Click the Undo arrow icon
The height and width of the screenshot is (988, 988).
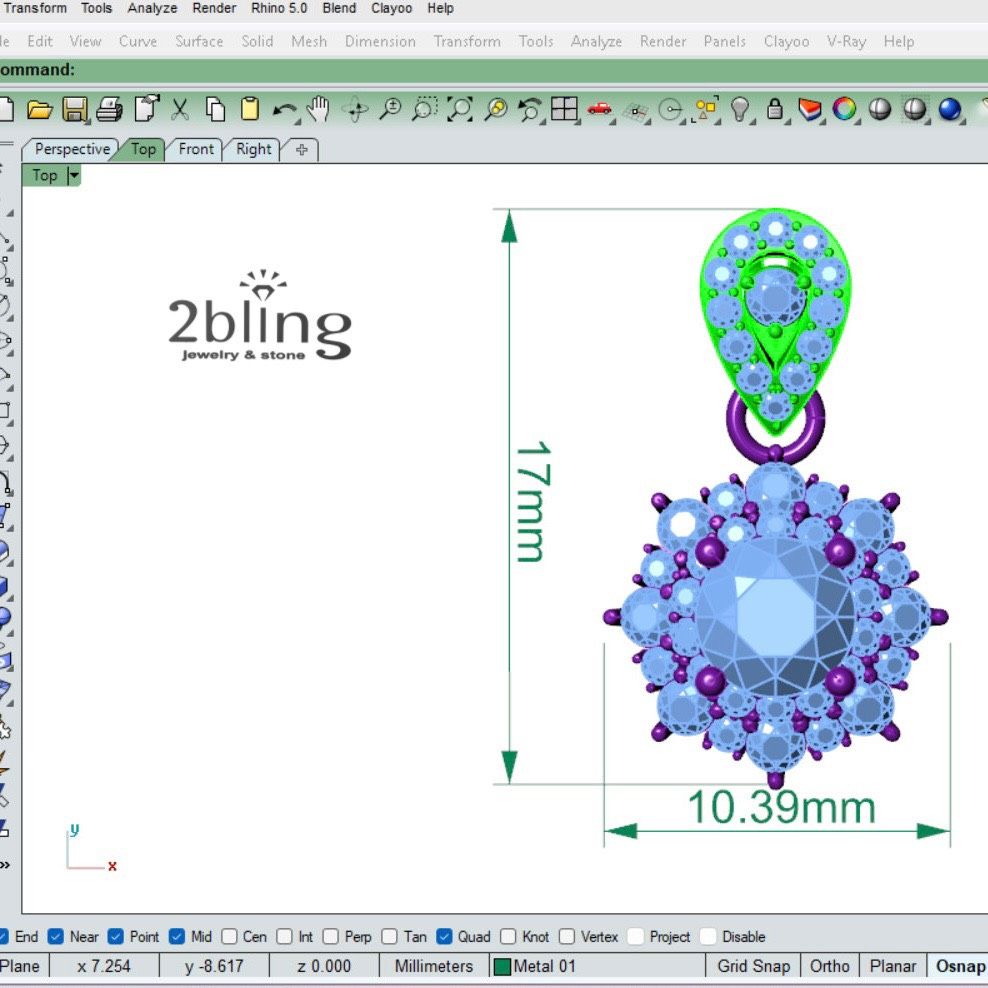tap(285, 109)
